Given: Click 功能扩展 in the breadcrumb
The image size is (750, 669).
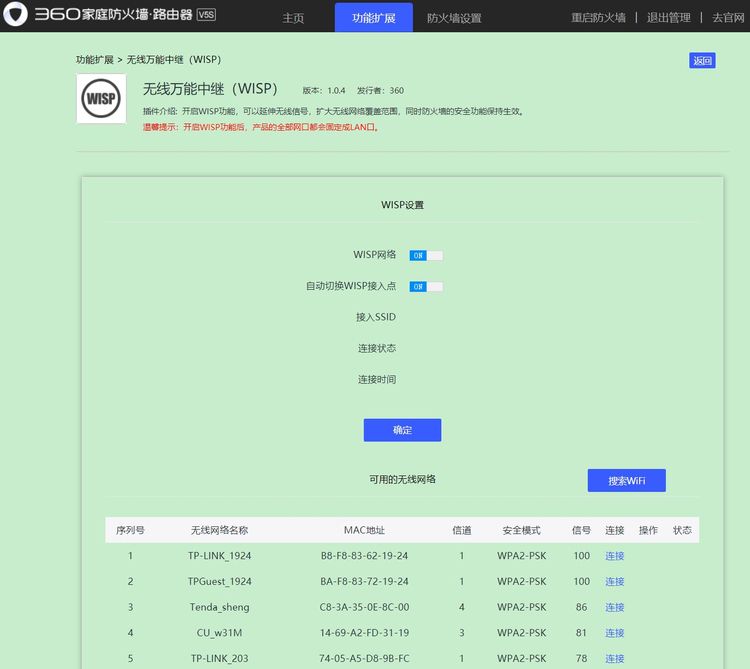Looking at the screenshot, I should pos(95,60).
